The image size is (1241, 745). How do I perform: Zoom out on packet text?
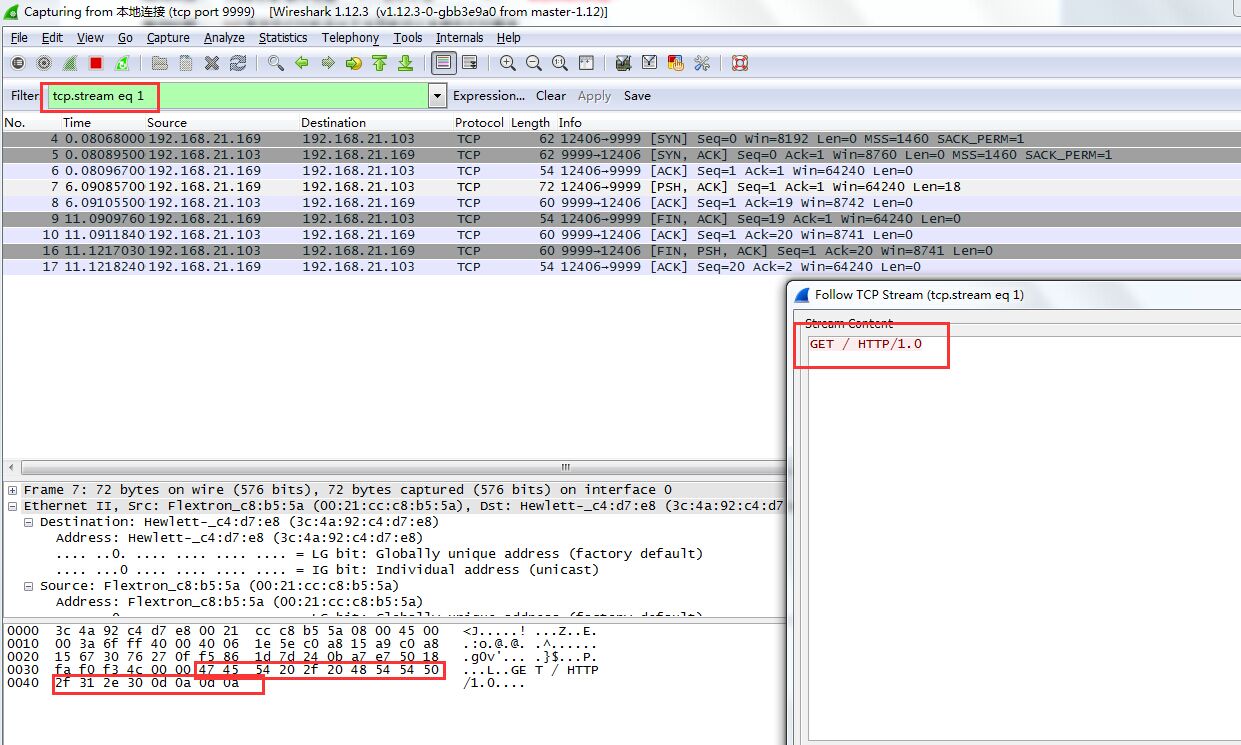click(534, 63)
